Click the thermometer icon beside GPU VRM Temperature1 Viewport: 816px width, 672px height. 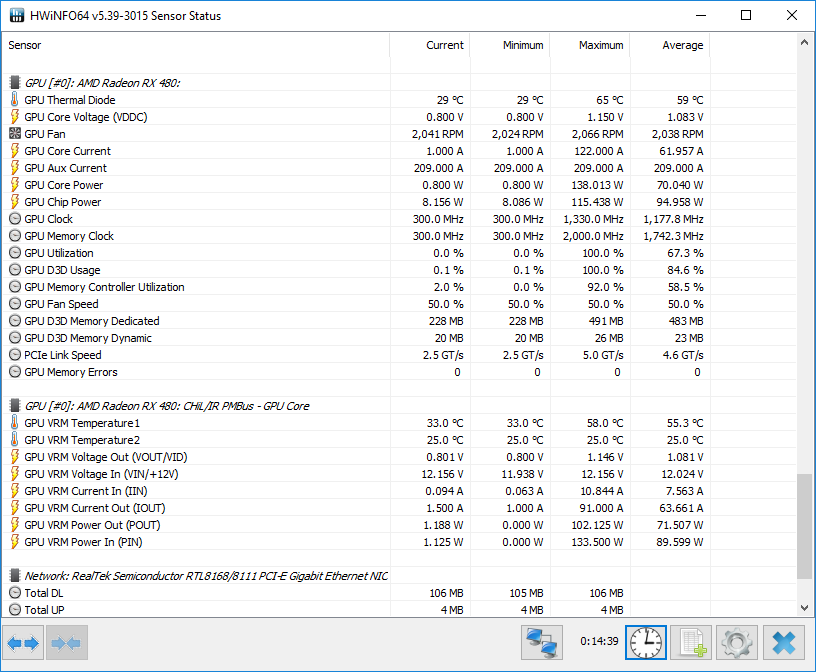[x=15, y=423]
